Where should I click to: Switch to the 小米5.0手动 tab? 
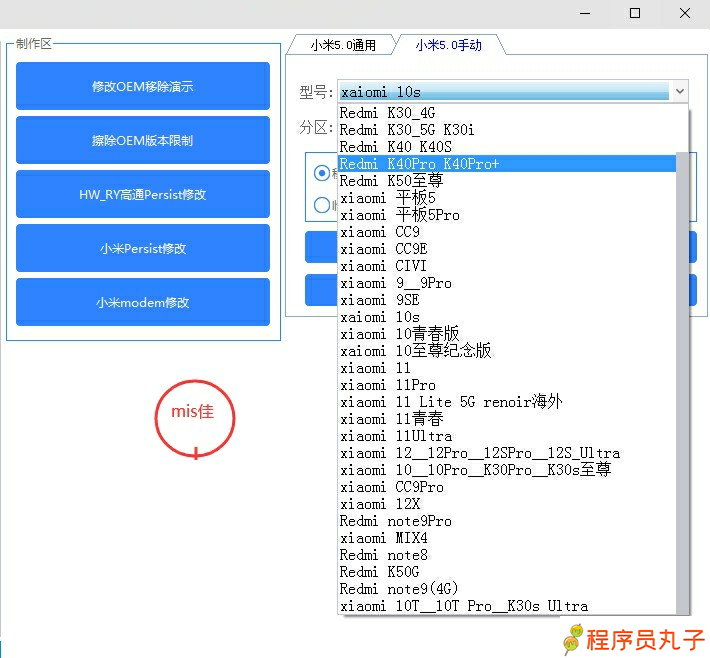tap(448, 45)
